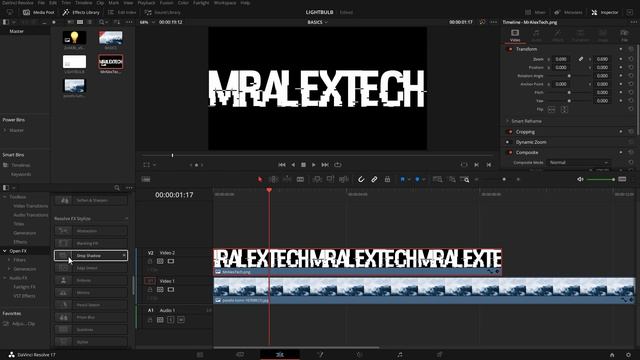
Task: Open the File menu
Action: [x=41, y=2]
